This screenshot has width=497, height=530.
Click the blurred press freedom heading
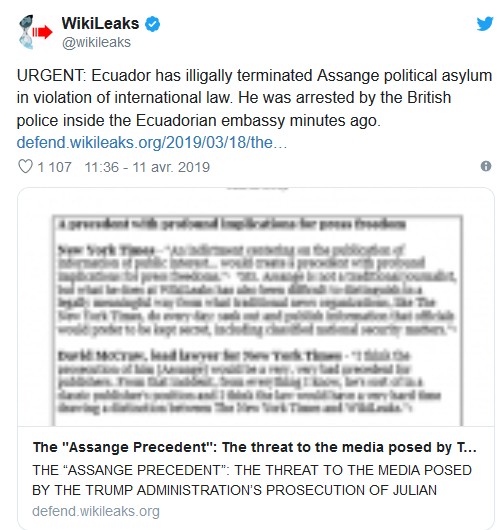232,224
